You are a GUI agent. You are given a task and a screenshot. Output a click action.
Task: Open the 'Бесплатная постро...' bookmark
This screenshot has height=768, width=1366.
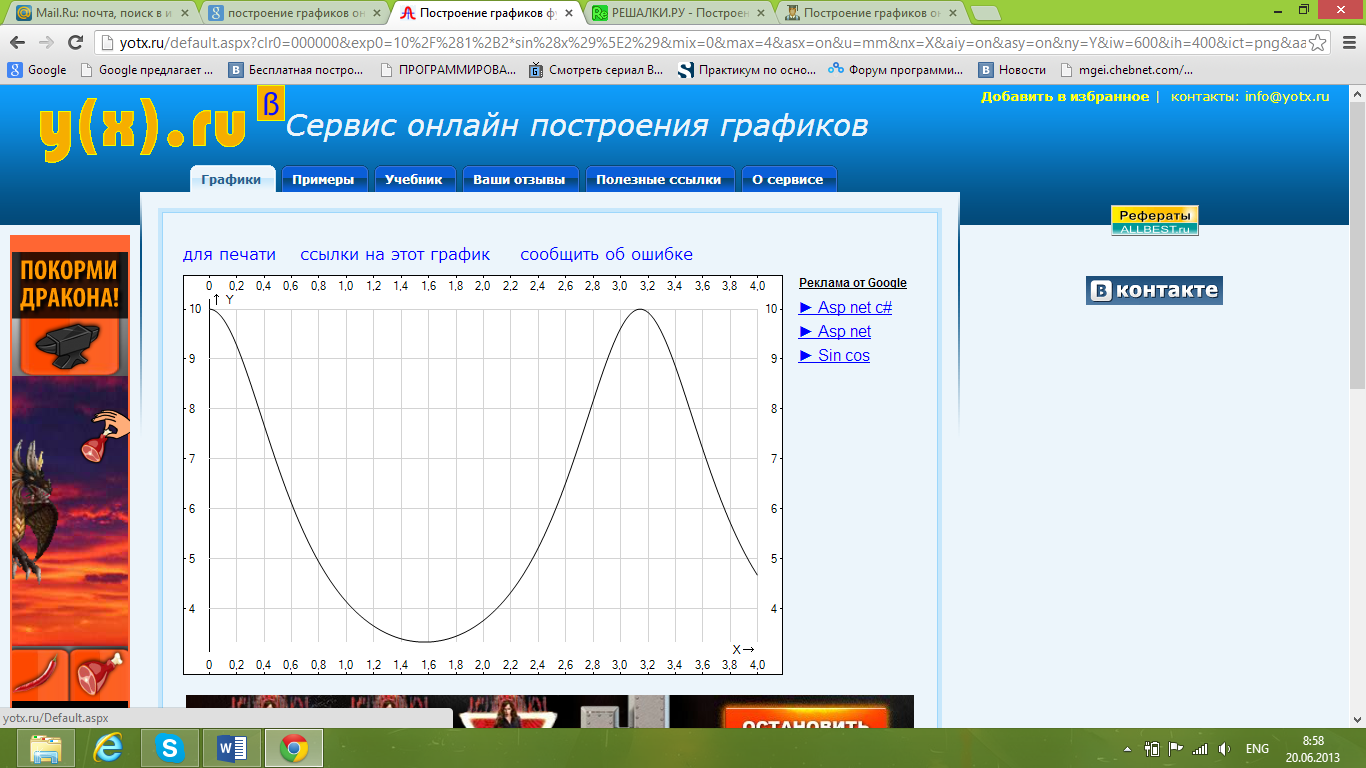298,70
